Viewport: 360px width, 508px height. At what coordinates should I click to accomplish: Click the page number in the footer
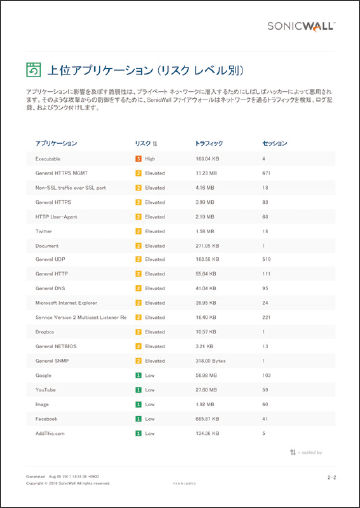tap(332, 478)
